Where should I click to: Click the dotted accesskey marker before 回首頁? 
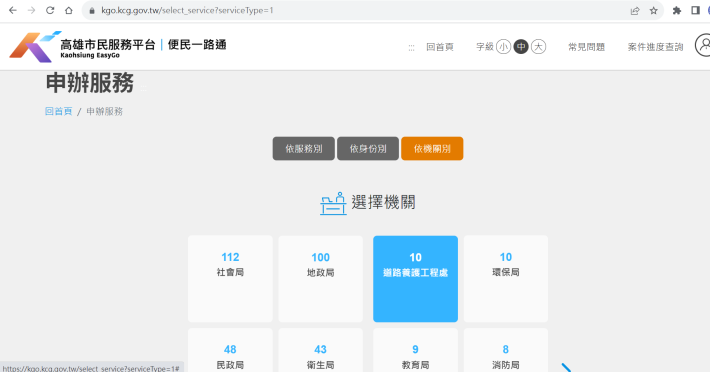[x=411, y=47]
